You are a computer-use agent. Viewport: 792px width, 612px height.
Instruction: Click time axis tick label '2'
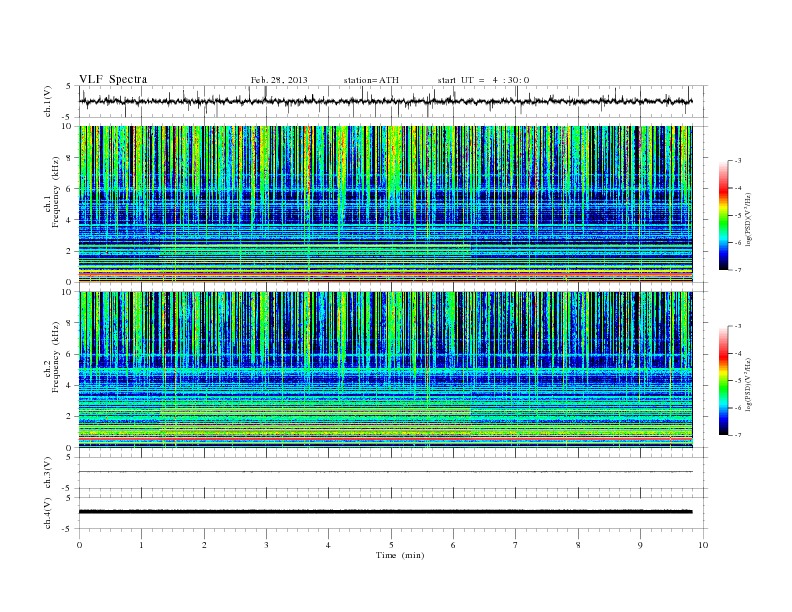204,545
